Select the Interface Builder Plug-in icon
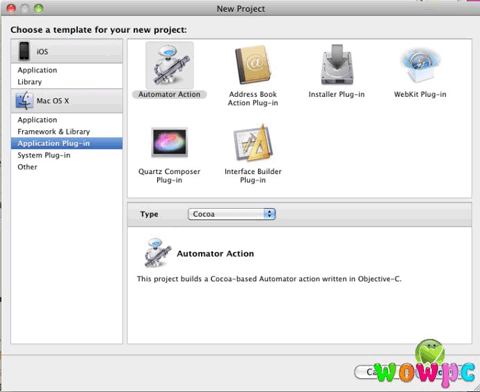 coord(253,142)
